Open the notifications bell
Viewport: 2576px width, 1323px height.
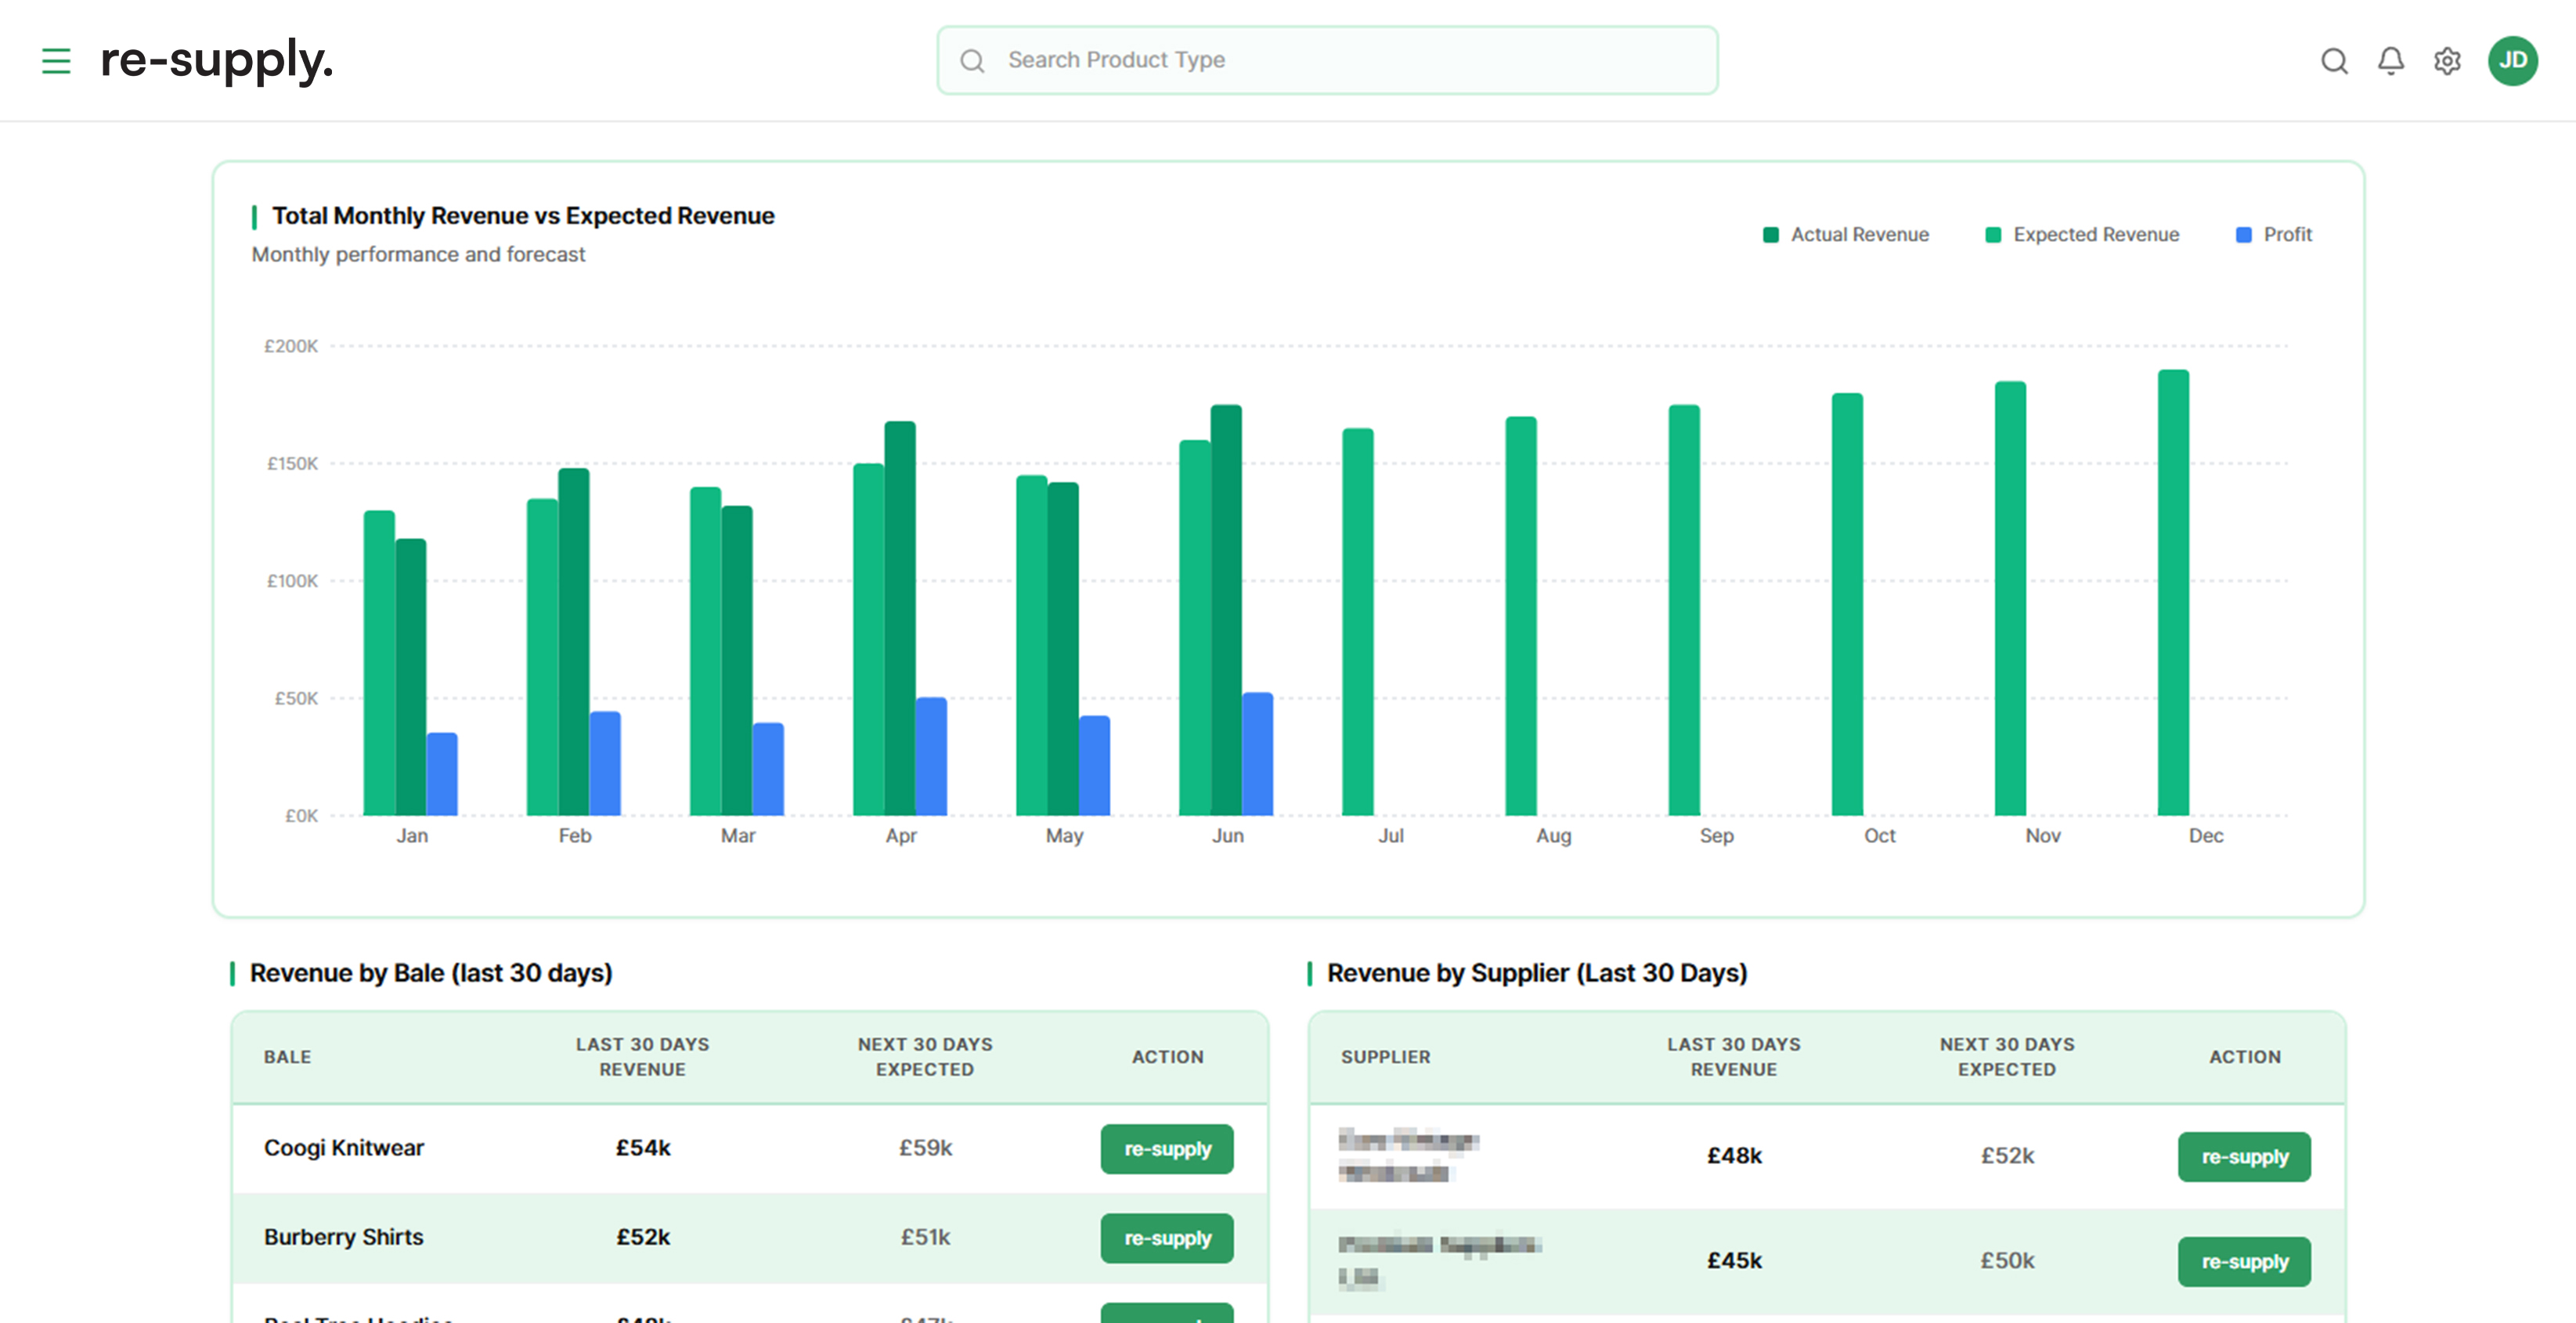click(2391, 61)
